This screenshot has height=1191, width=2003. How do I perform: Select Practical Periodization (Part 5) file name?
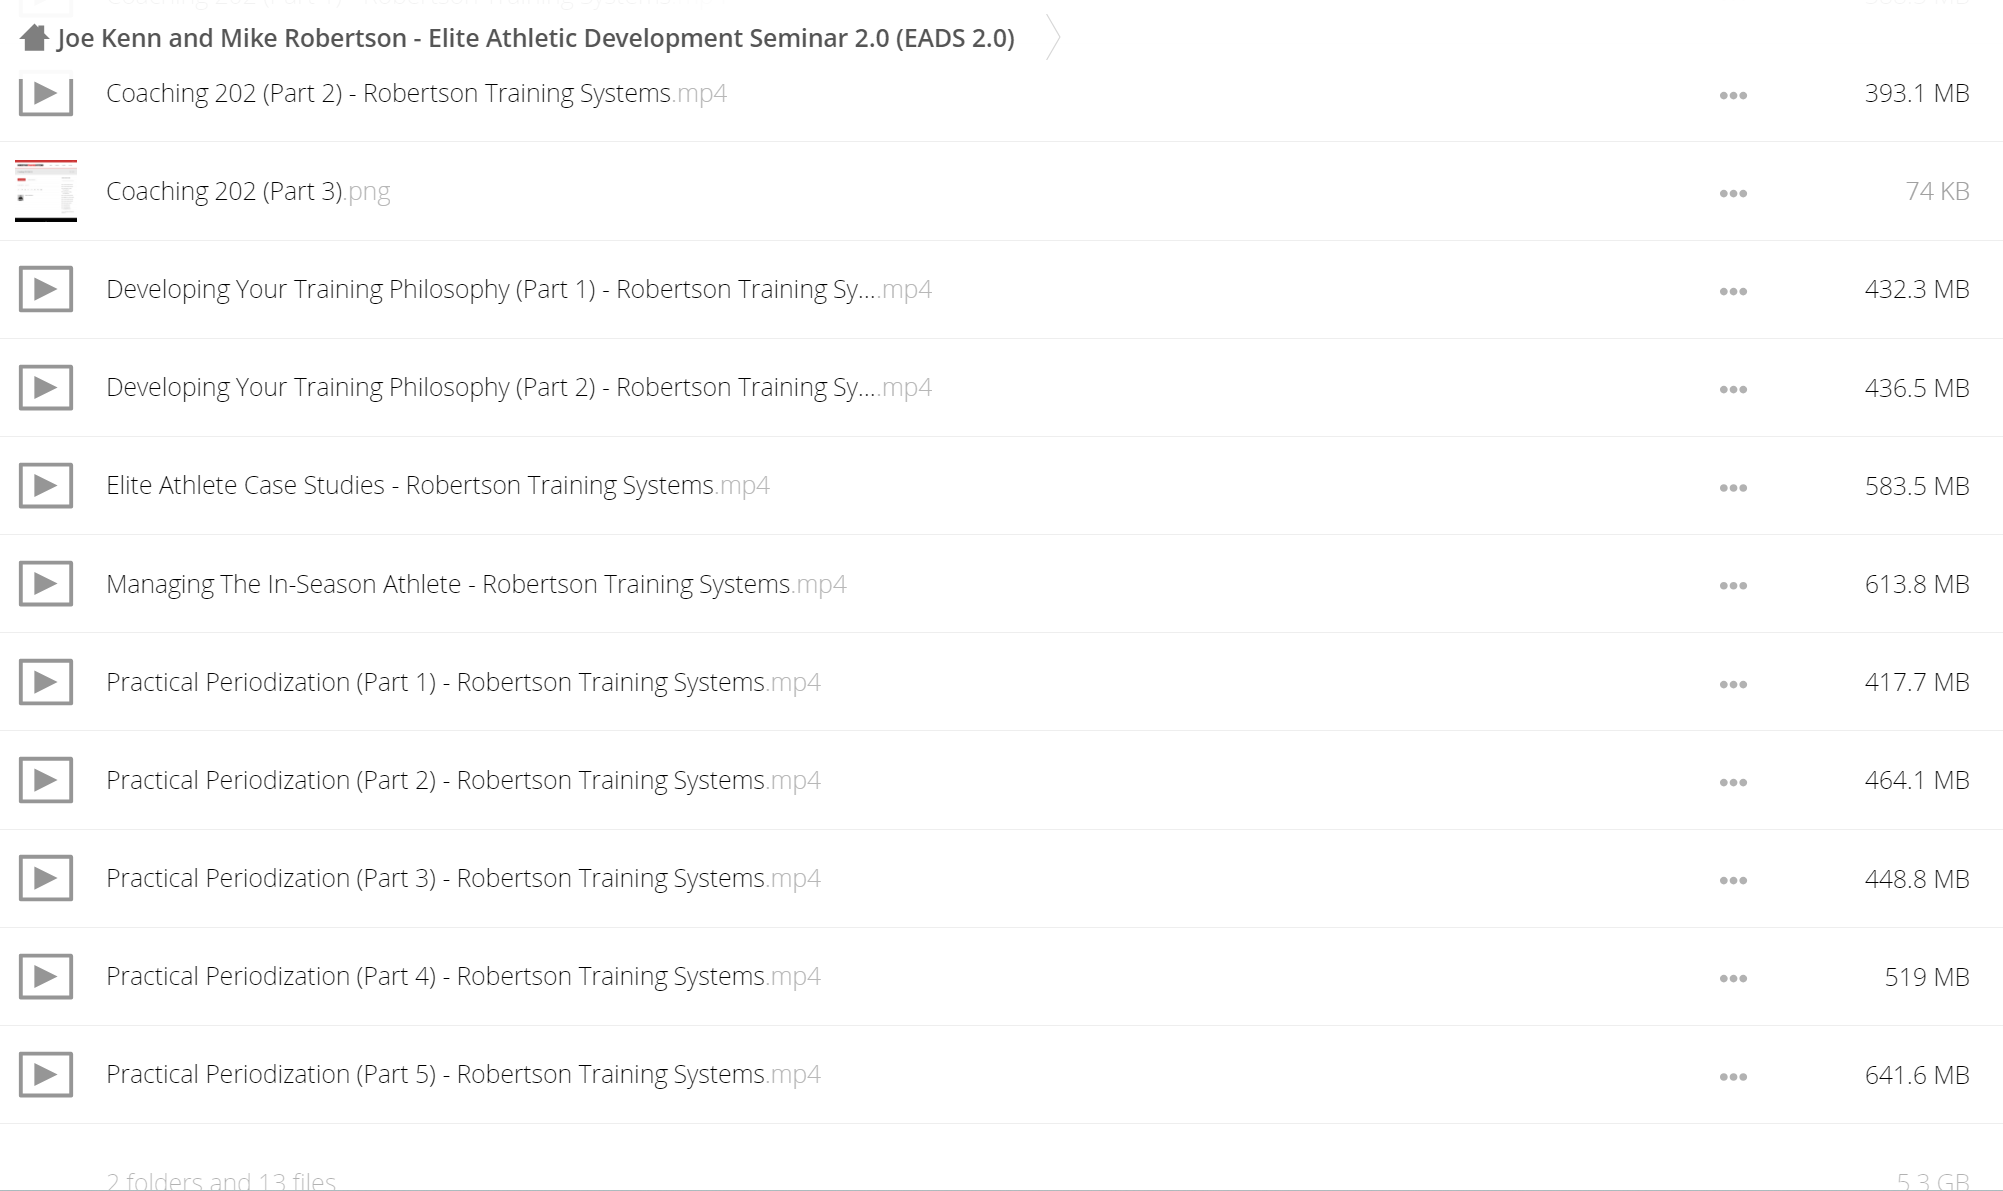pyautogui.click(x=463, y=1074)
